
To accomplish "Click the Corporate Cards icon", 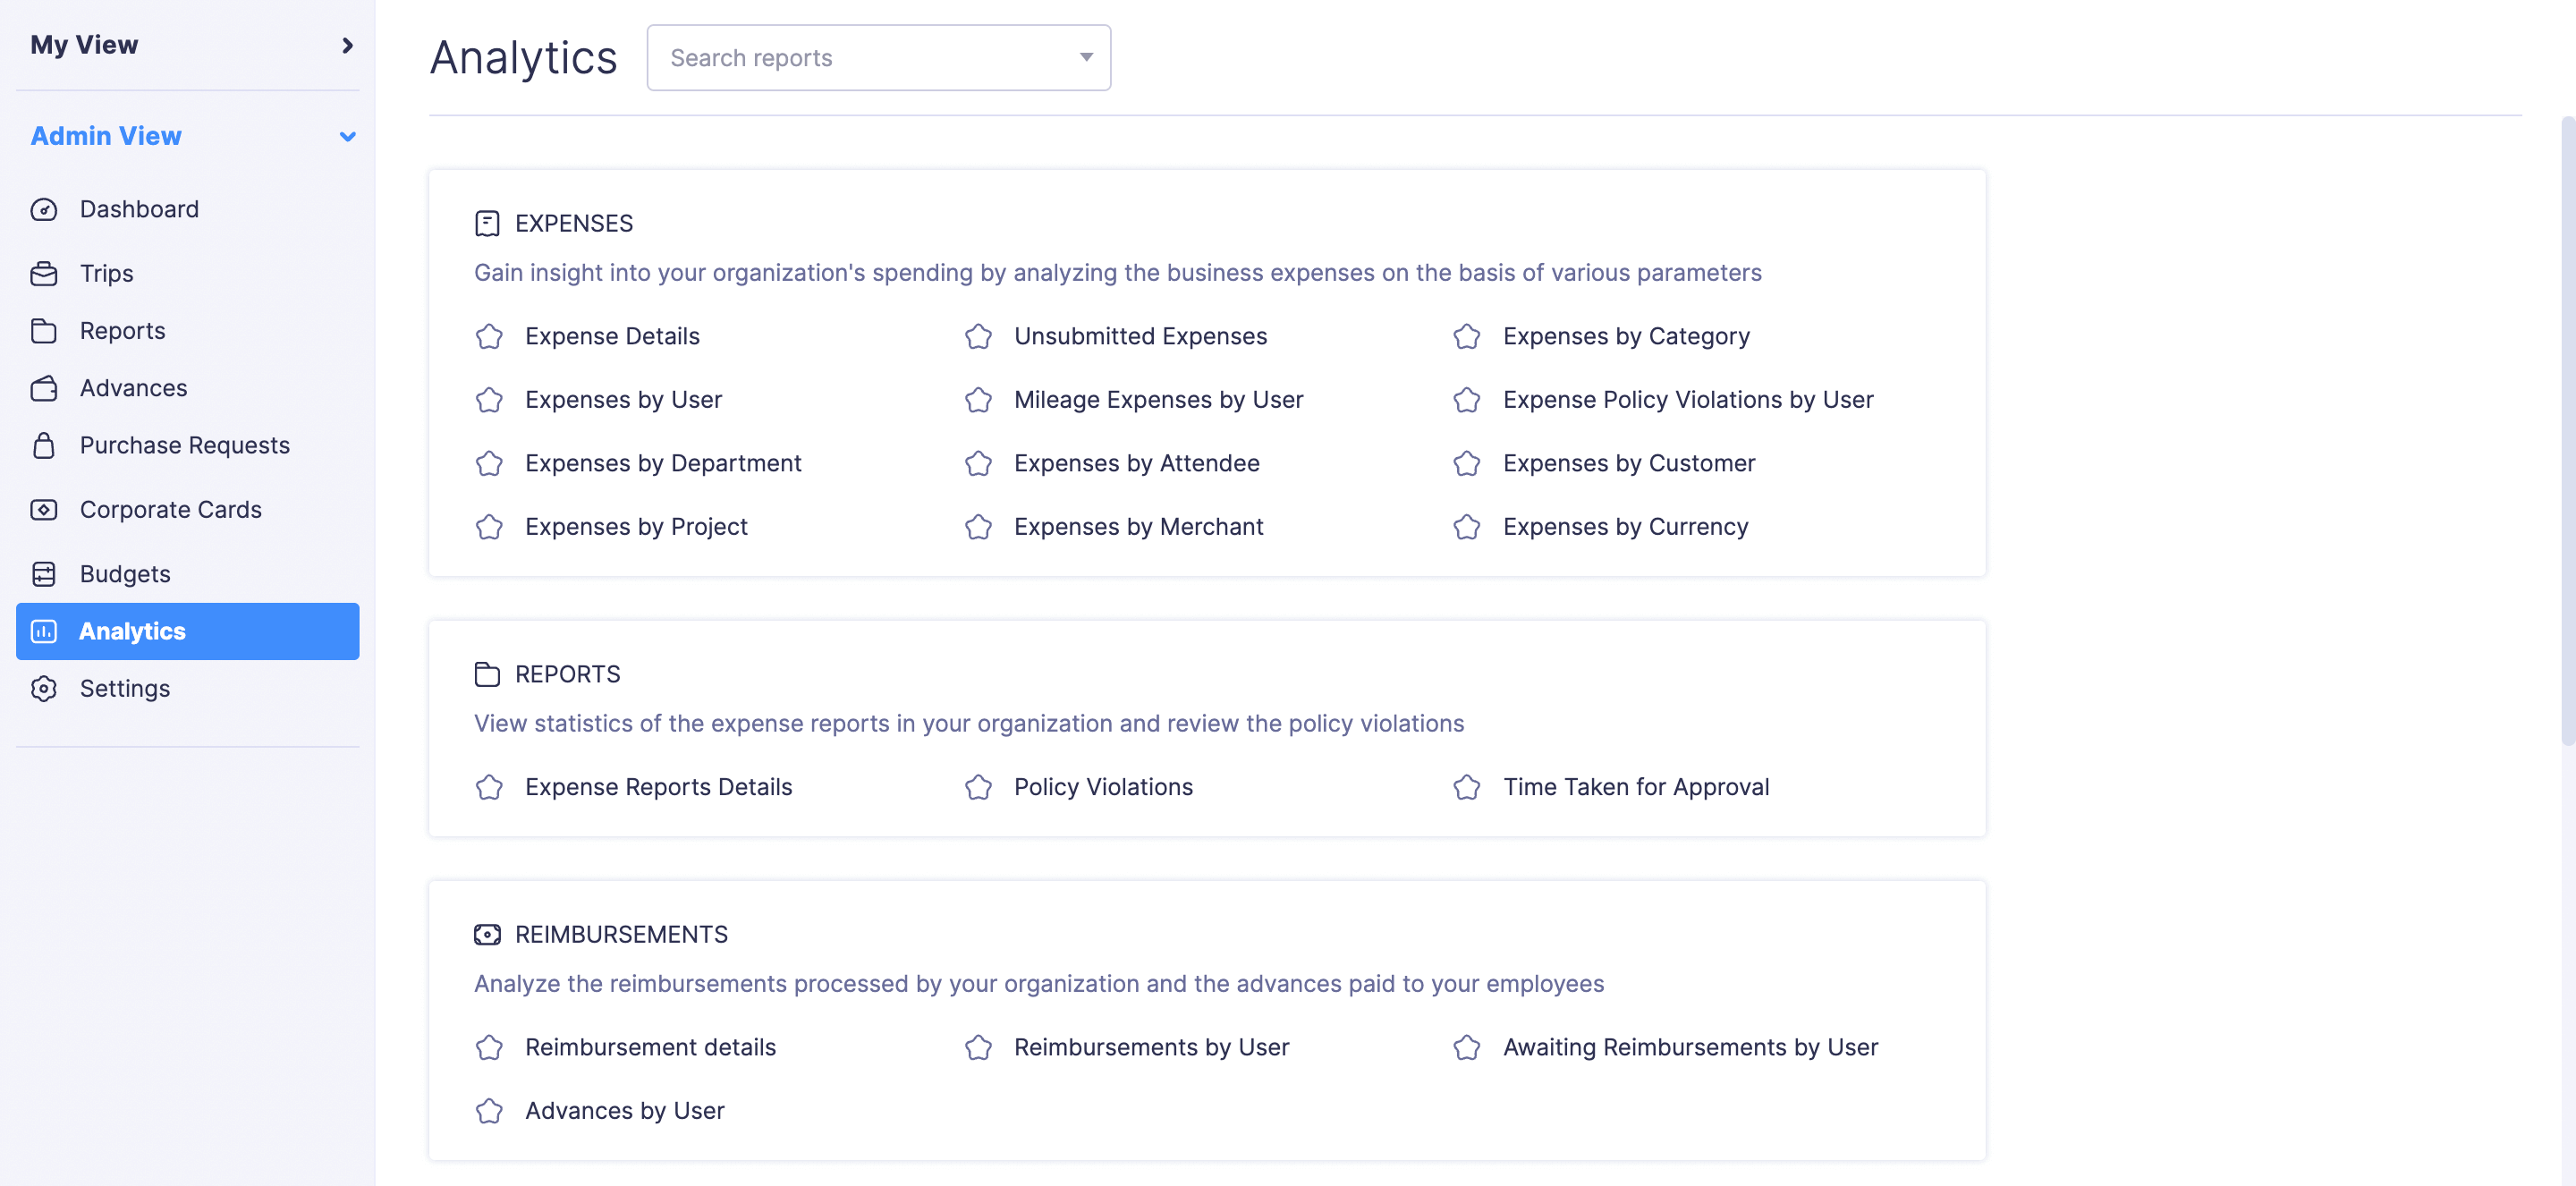I will click(x=45, y=509).
